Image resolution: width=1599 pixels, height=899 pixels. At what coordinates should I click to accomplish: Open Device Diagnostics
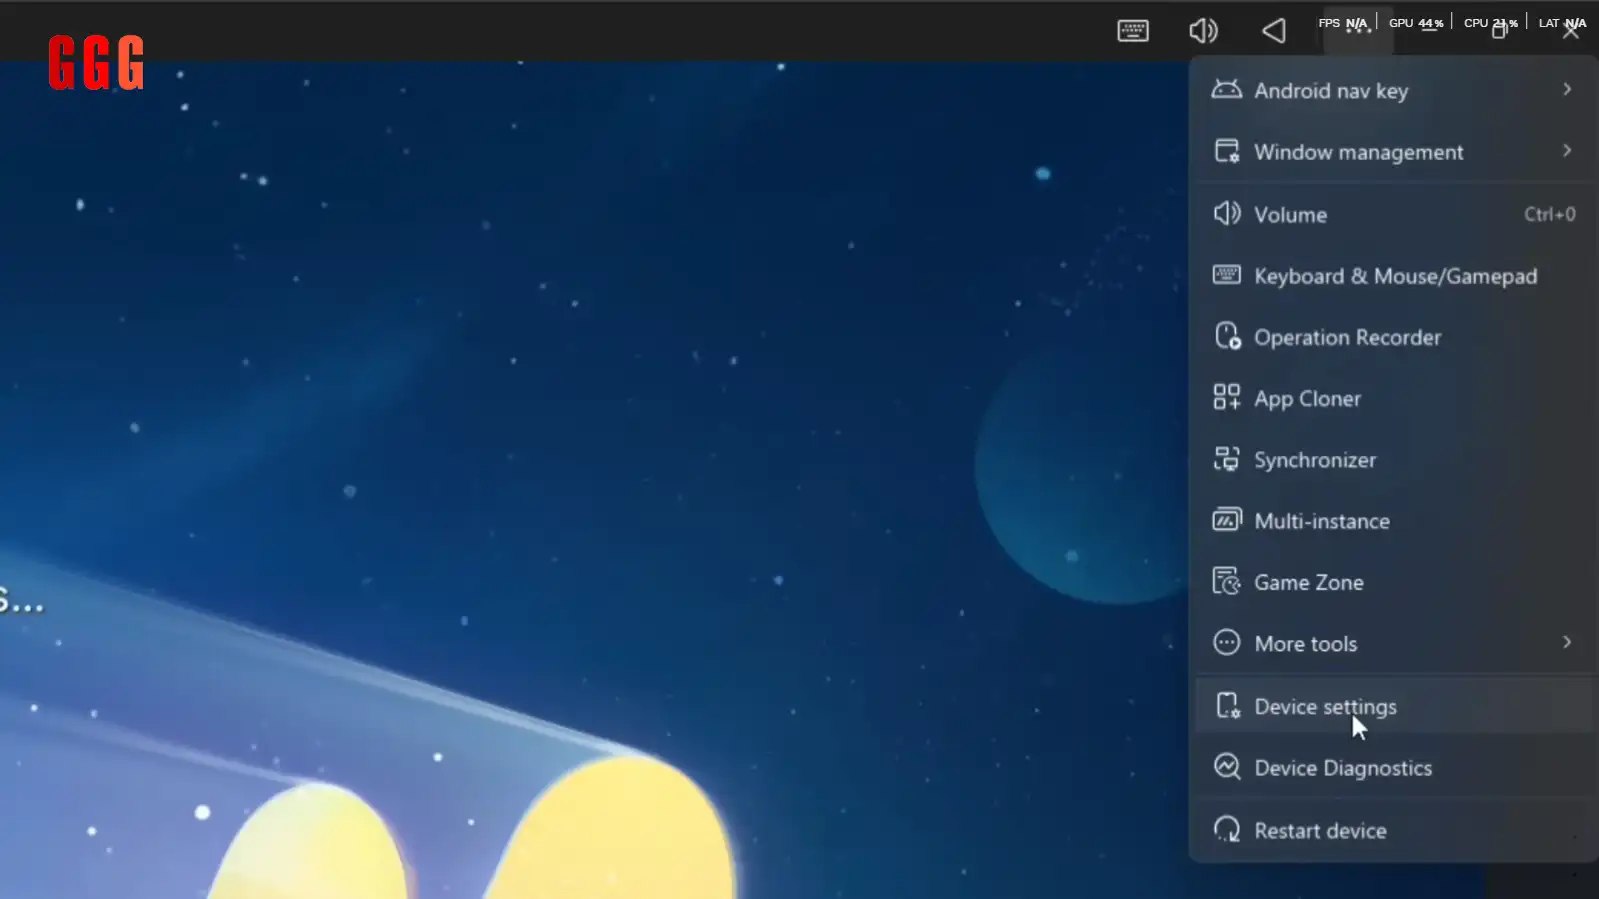click(x=1394, y=768)
